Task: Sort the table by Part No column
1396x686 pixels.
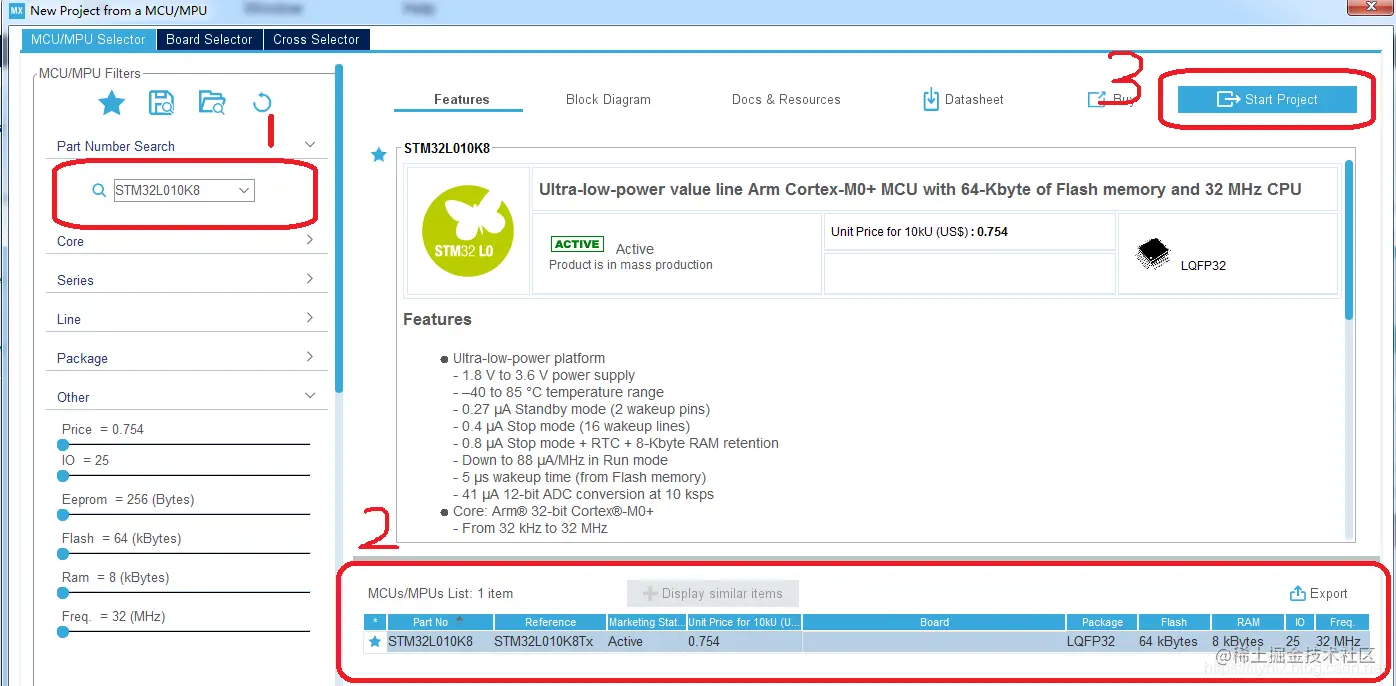Action: (440, 622)
